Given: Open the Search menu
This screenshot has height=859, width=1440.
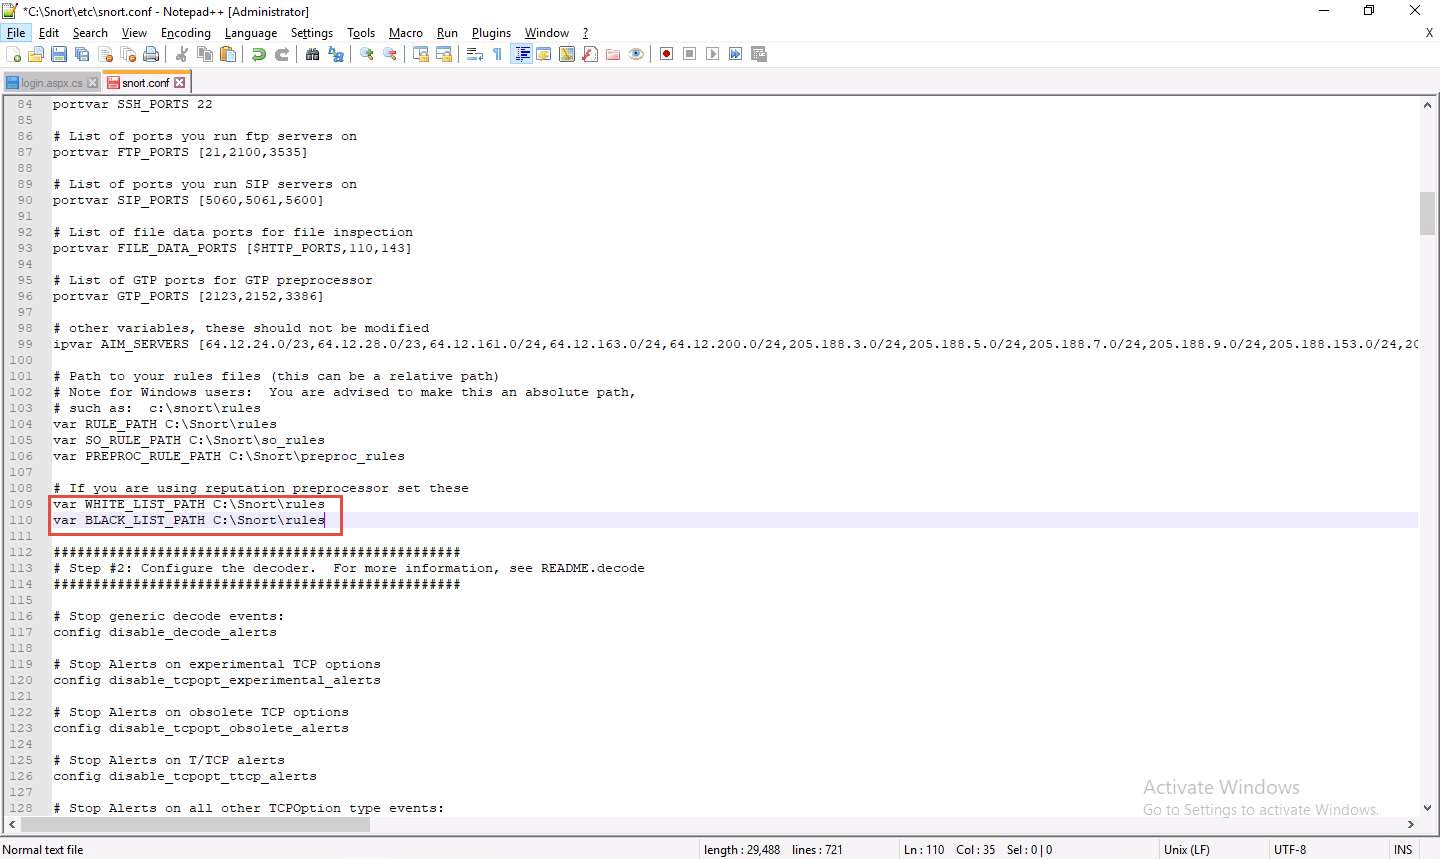Looking at the screenshot, I should (x=90, y=33).
